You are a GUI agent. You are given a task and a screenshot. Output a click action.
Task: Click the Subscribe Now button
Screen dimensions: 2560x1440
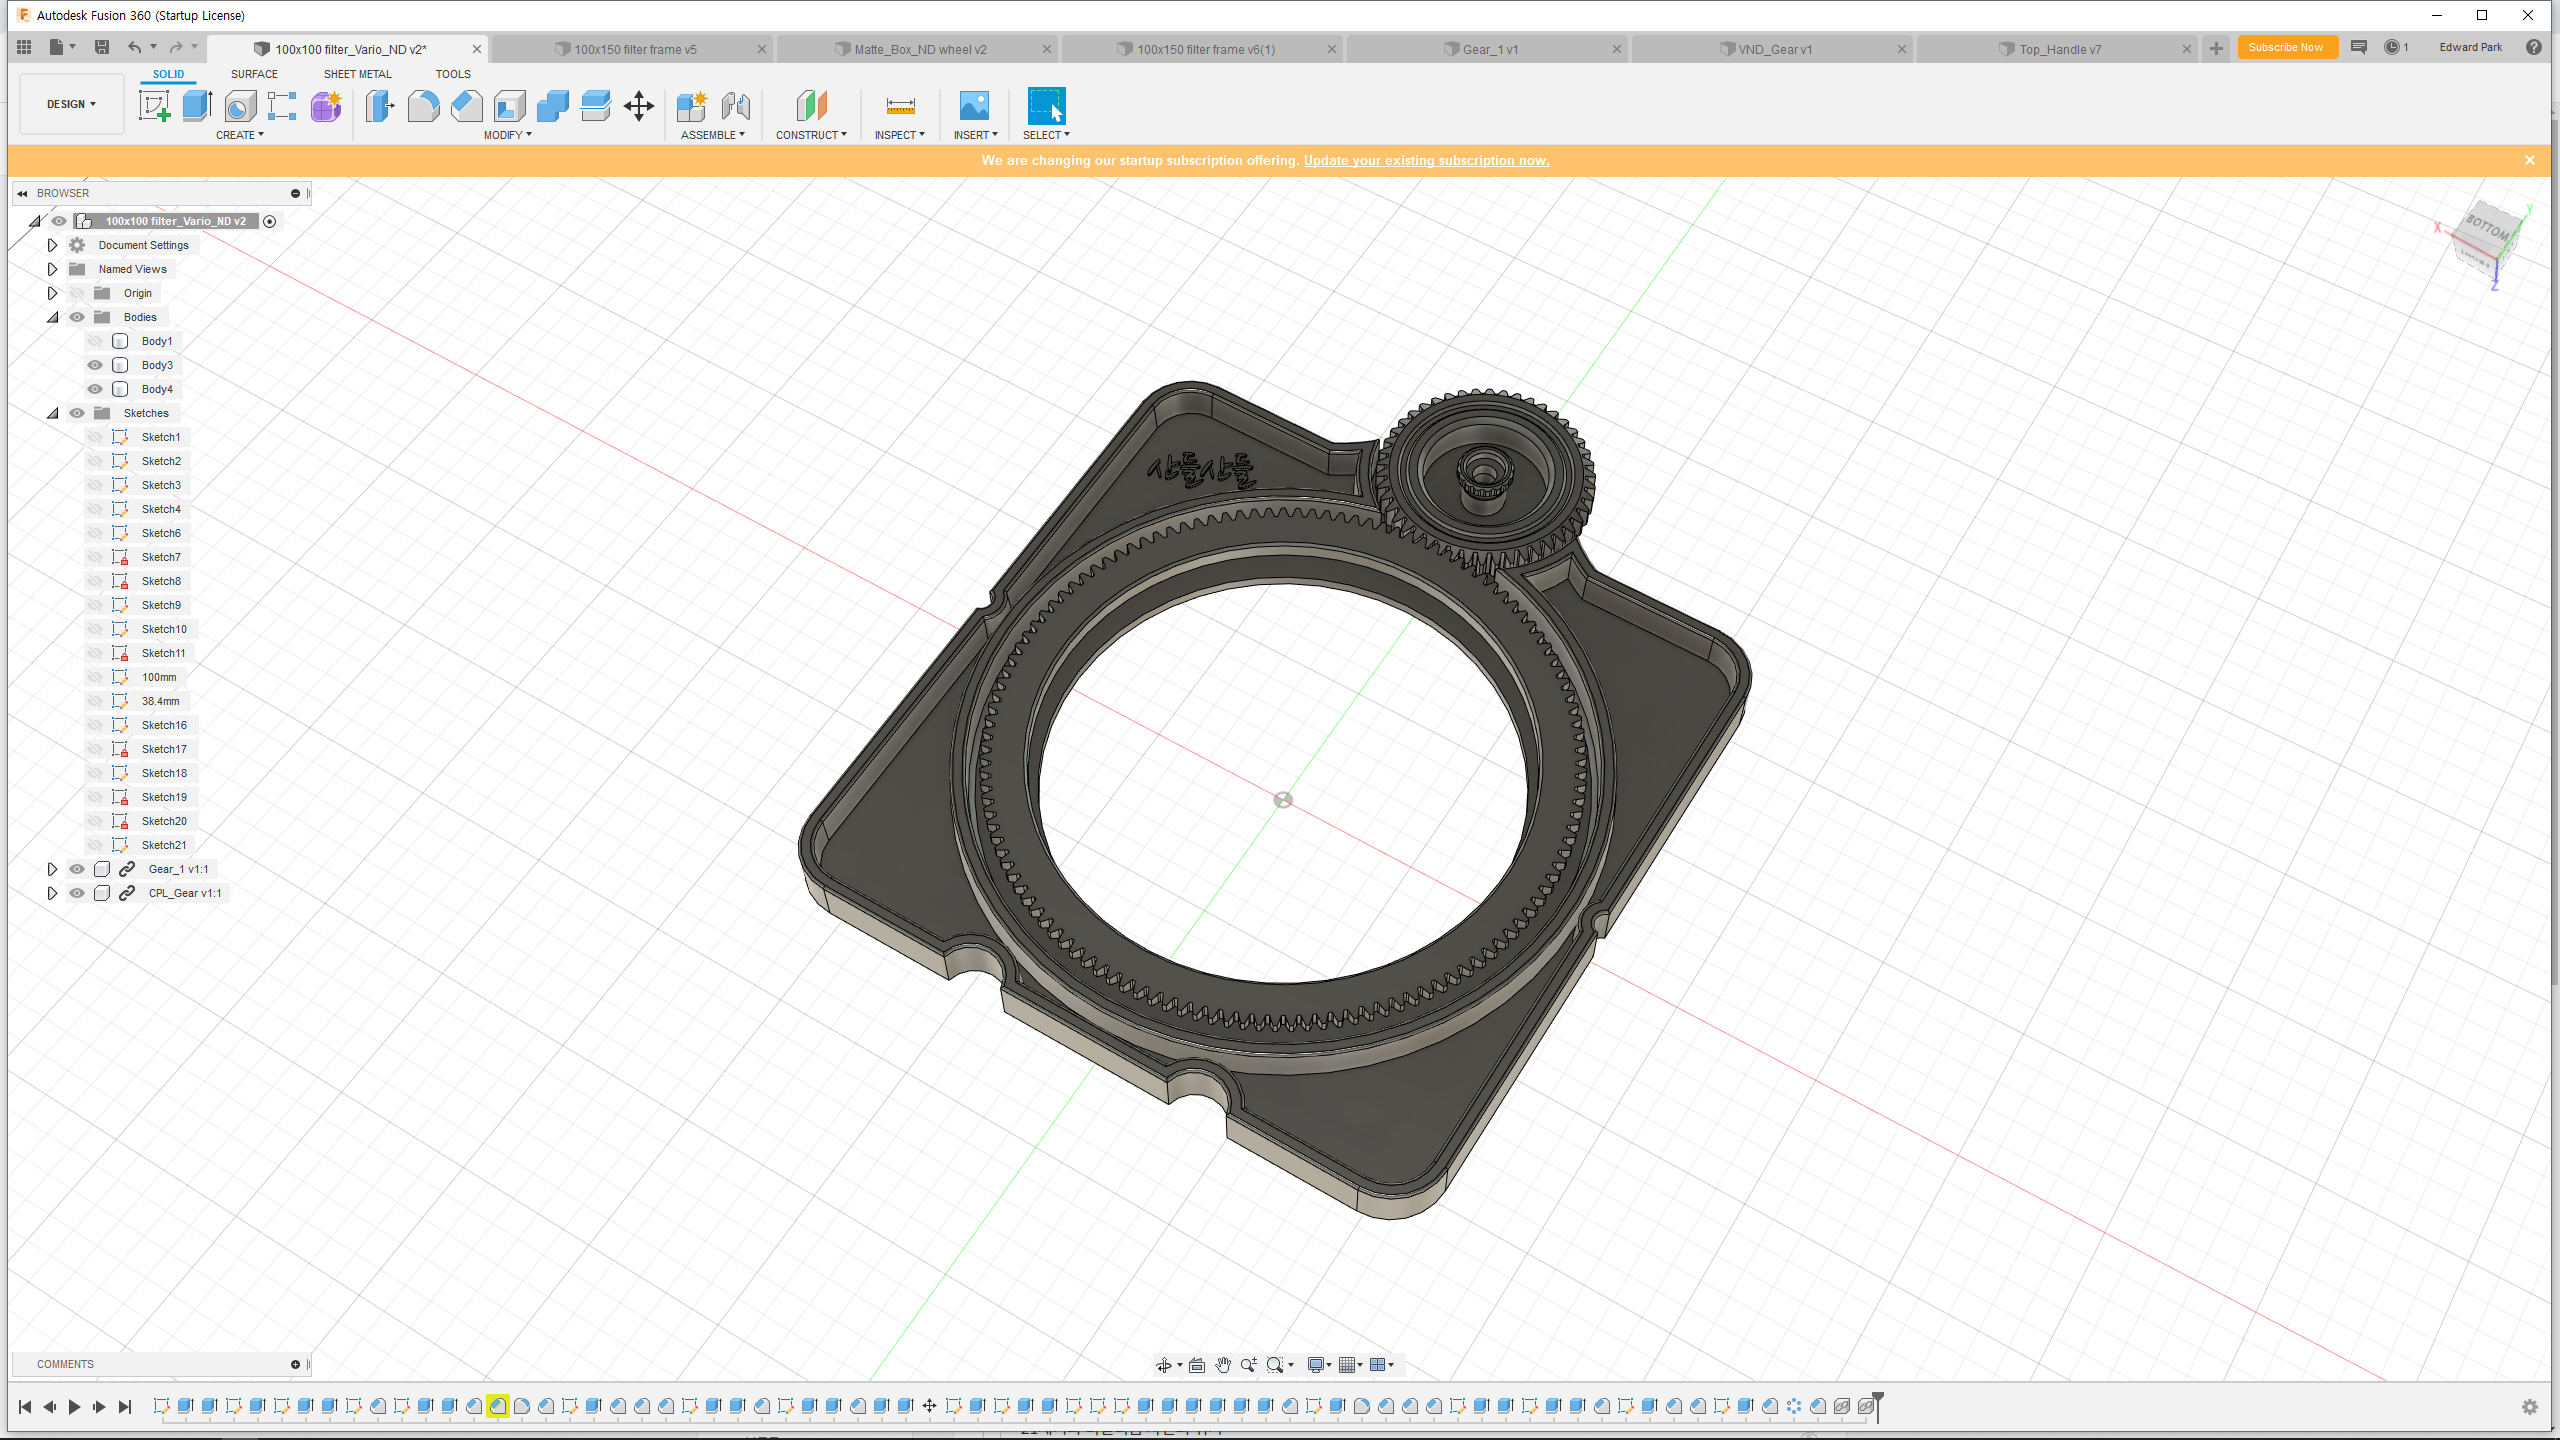(2286, 47)
